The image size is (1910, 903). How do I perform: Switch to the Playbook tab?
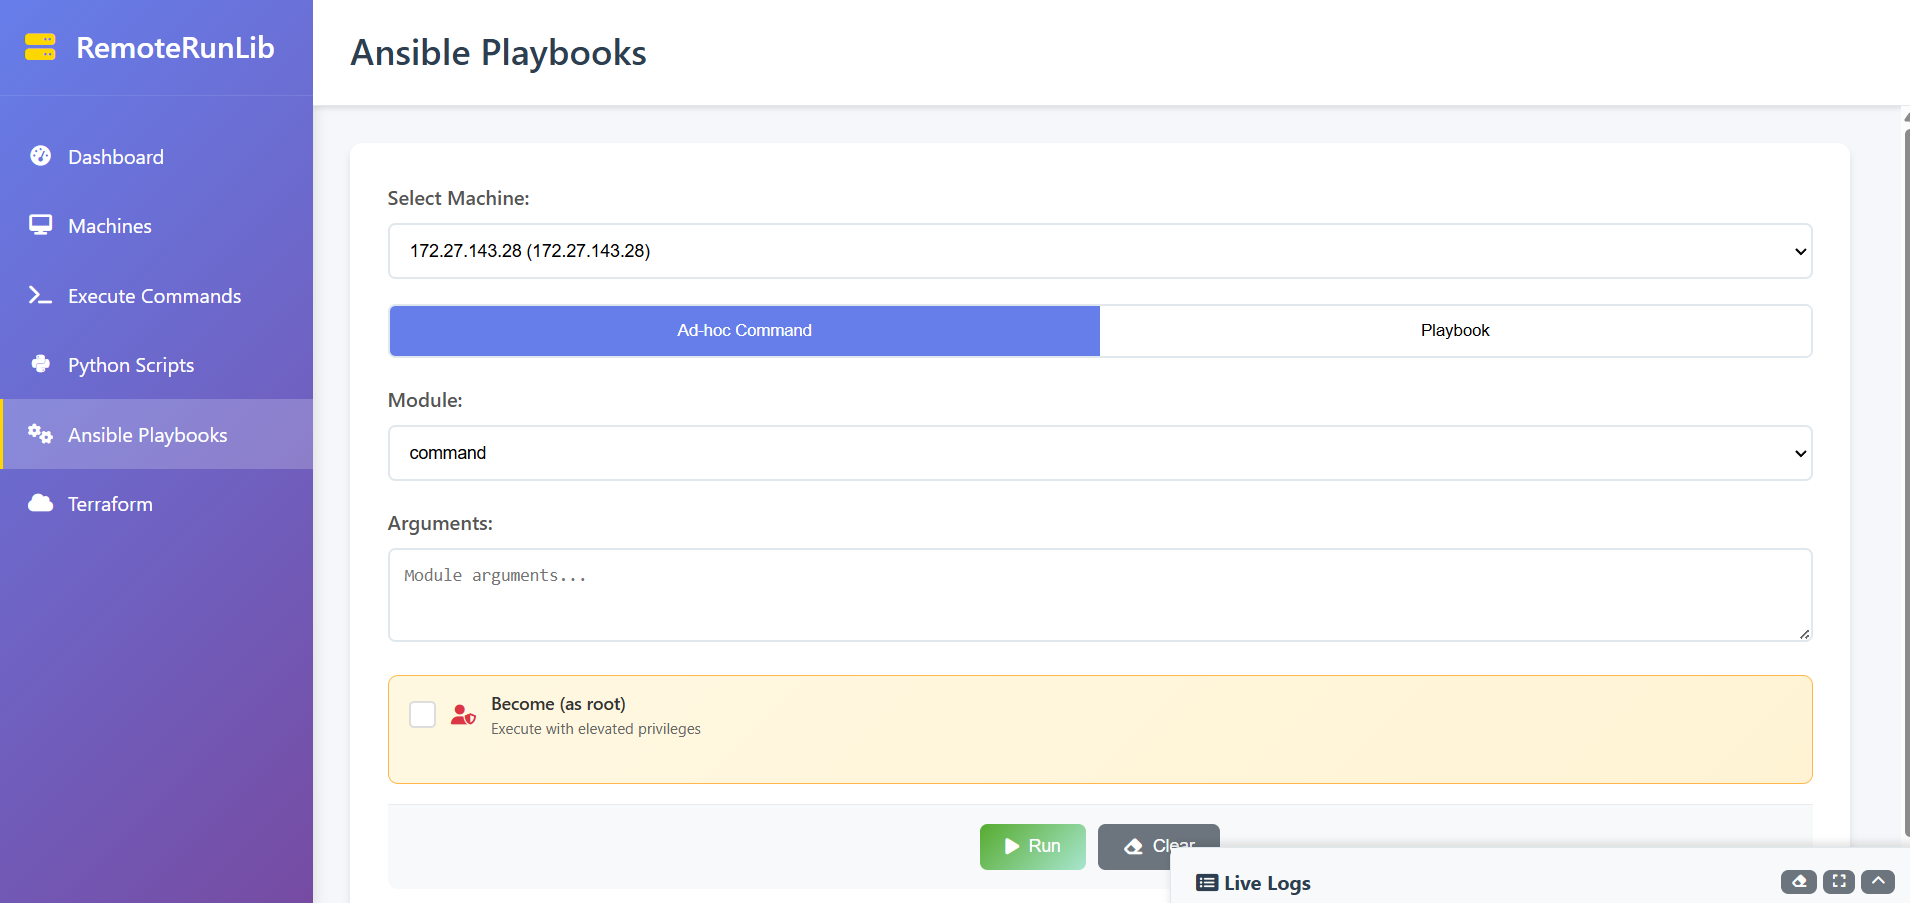pyautogui.click(x=1455, y=331)
